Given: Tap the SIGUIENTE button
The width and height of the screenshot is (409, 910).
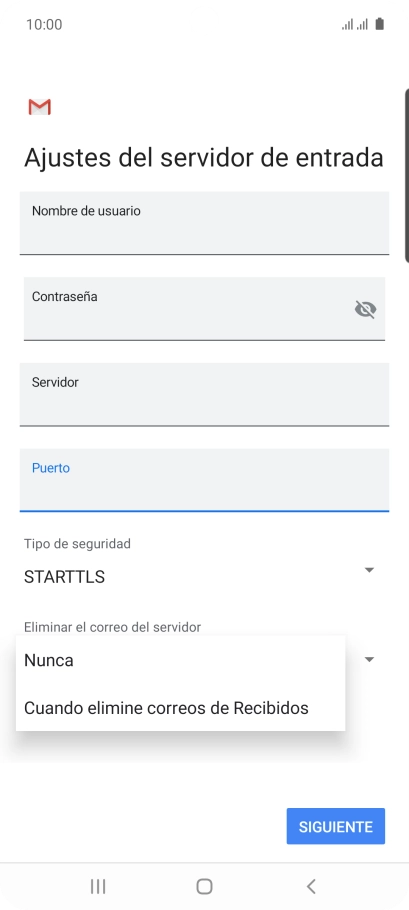Looking at the screenshot, I should point(336,826).
